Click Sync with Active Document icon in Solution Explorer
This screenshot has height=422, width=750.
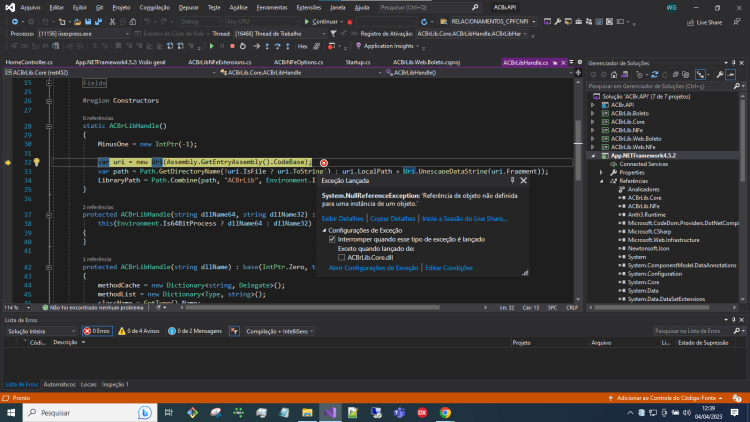pos(655,75)
